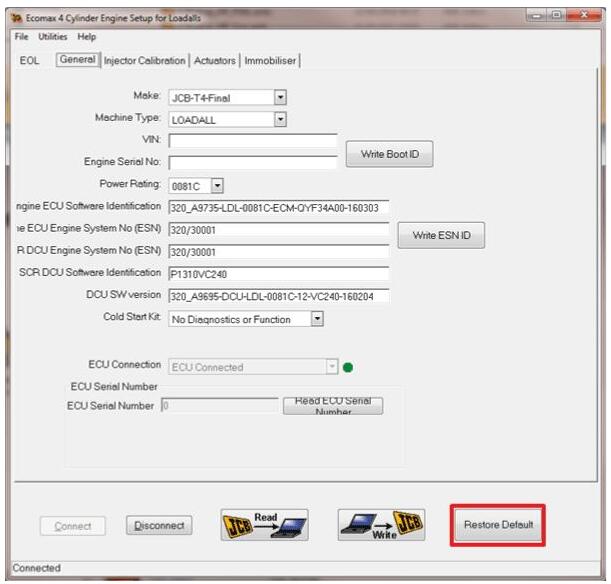611x584 pixels.
Task: Close the Ecomax setup window
Action: coord(584,15)
